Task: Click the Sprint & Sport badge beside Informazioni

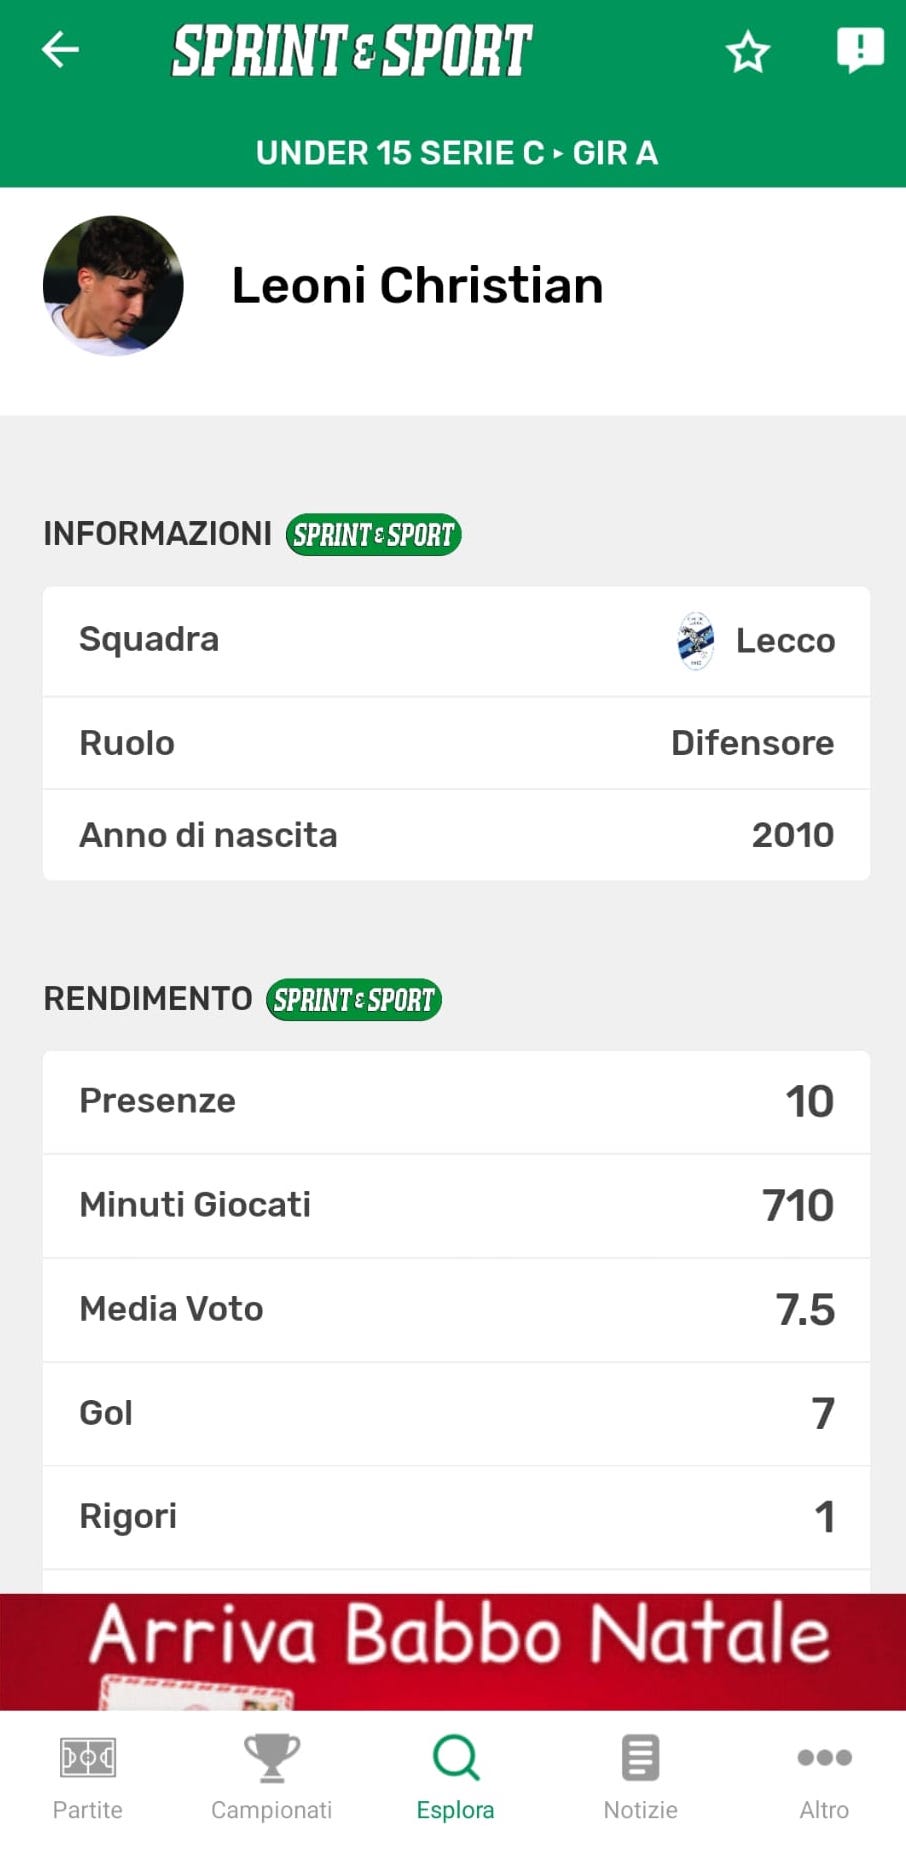Action: pyautogui.click(x=373, y=535)
